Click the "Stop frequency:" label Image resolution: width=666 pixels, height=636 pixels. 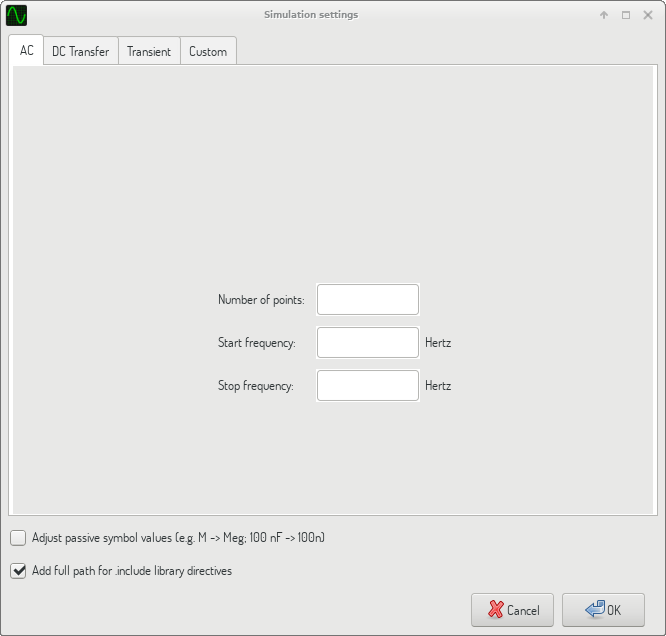click(256, 386)
